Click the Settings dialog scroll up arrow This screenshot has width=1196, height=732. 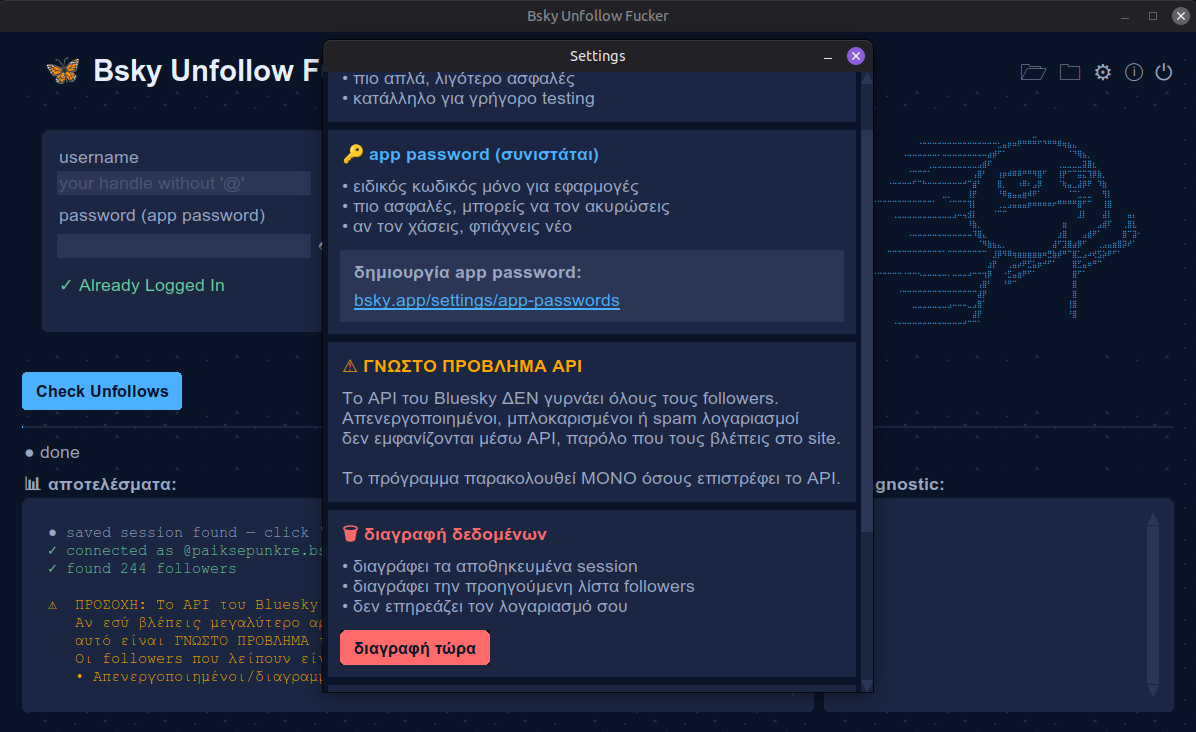tap(867, 78)
